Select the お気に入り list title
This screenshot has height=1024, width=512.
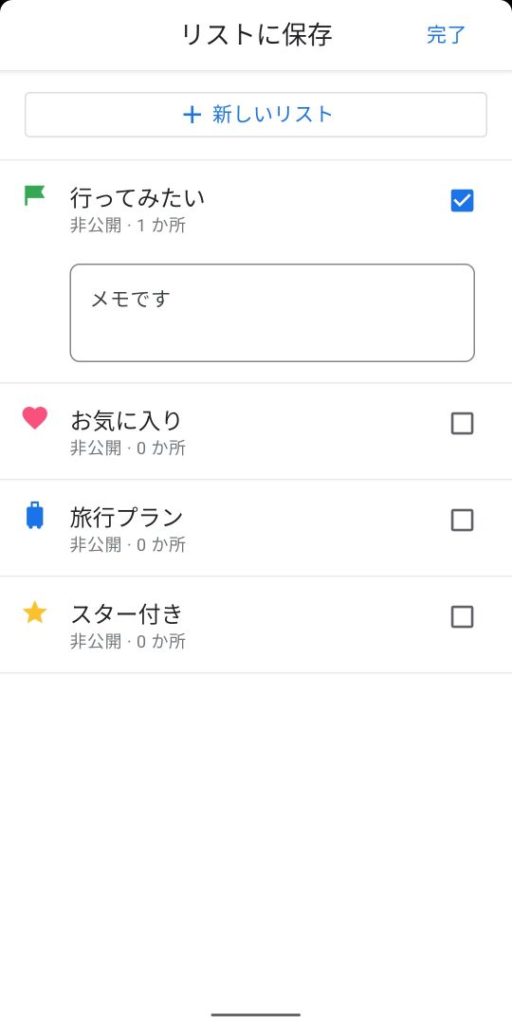click(125, 421)
